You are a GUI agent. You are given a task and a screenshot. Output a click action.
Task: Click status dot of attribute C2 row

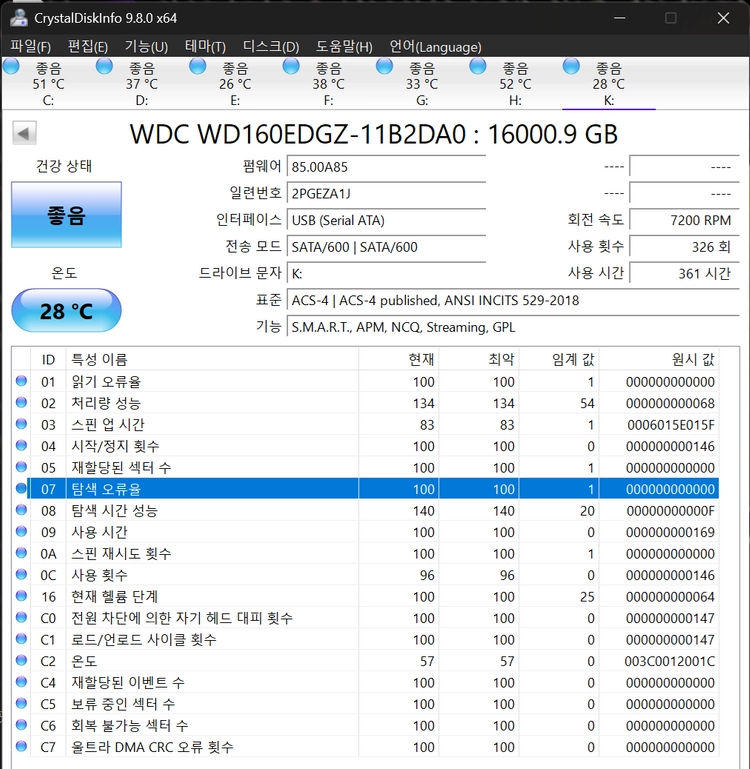point(21,660)
